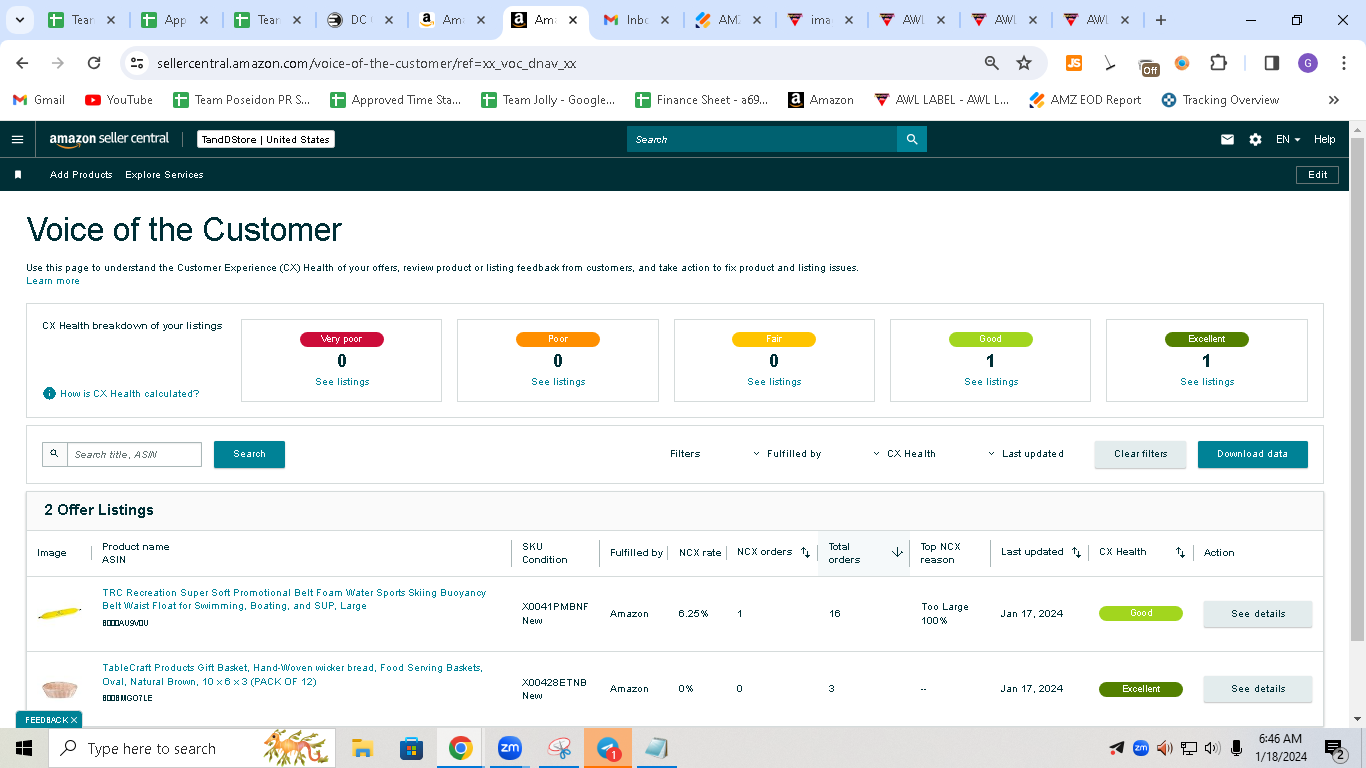This screenshot has width=1366, height=768.
Task: Open the EN language dropdown
Action: pyautogui.click(x=1288, y=140)
